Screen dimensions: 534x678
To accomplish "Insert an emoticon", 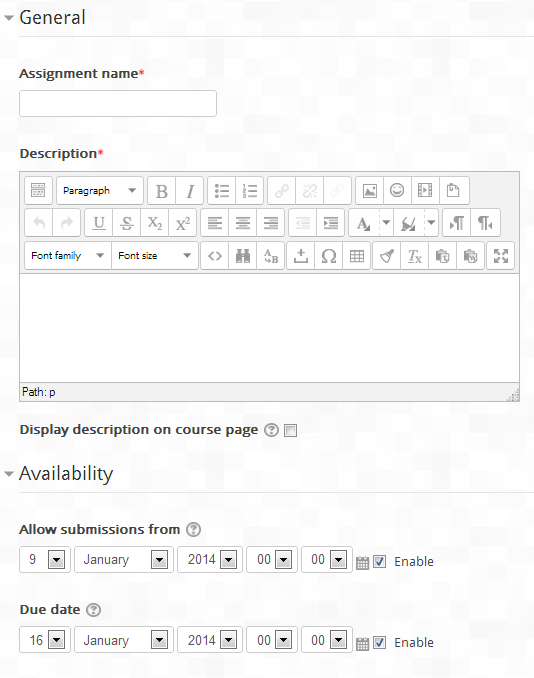I will pos(397,191).
